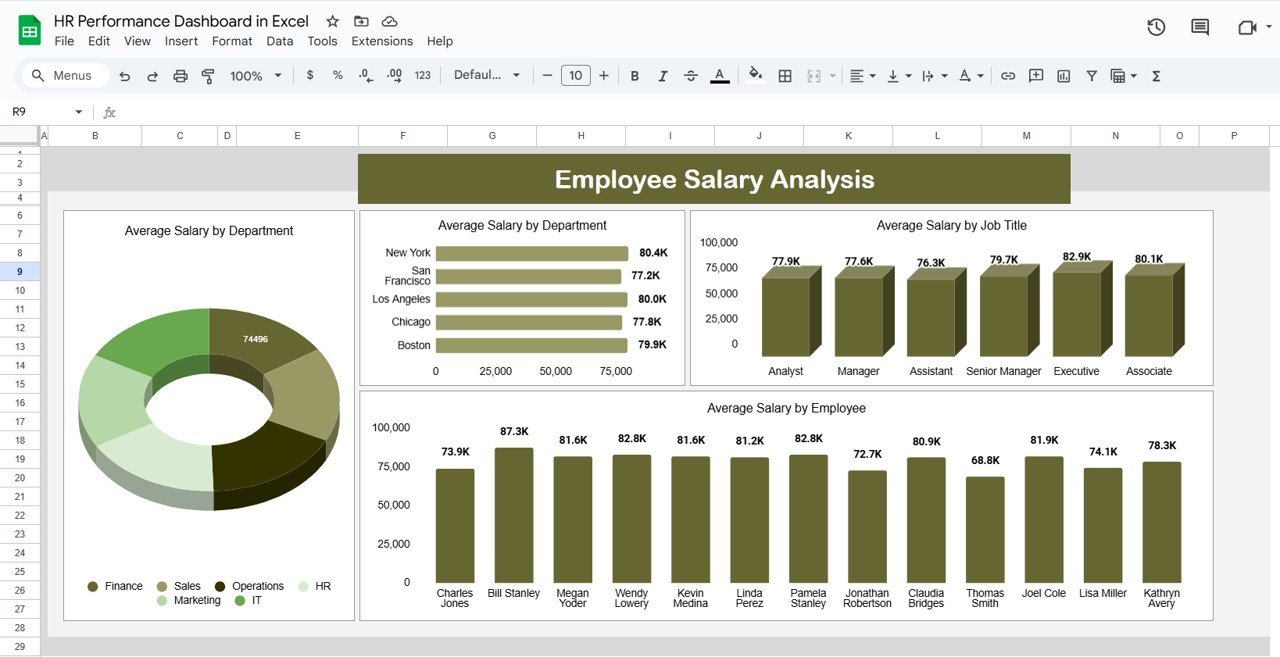Select column E header
Viewport: 1280px width, 657px height.
point(297,136)
